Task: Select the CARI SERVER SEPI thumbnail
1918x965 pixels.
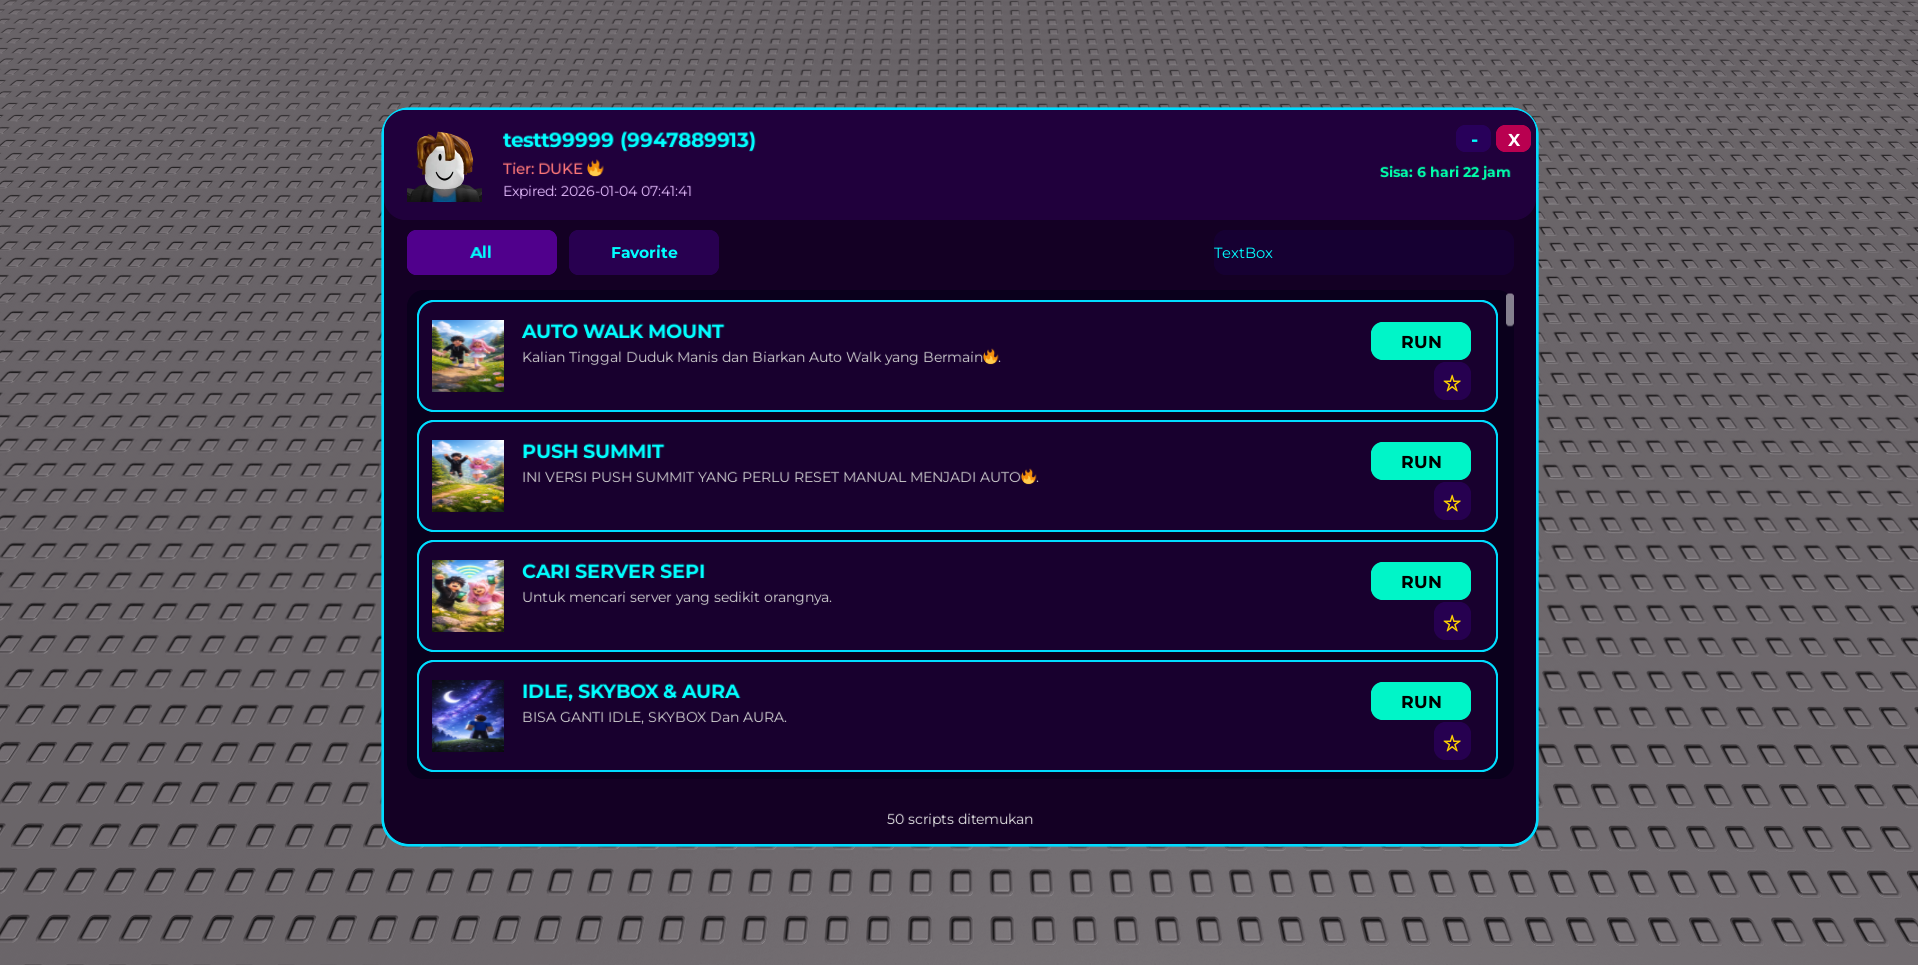Action: [468, 596]
